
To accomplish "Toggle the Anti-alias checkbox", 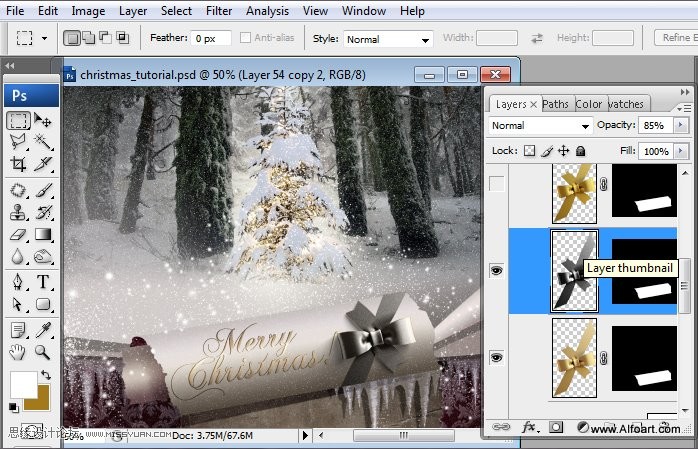I will click(x=245, y=38).
